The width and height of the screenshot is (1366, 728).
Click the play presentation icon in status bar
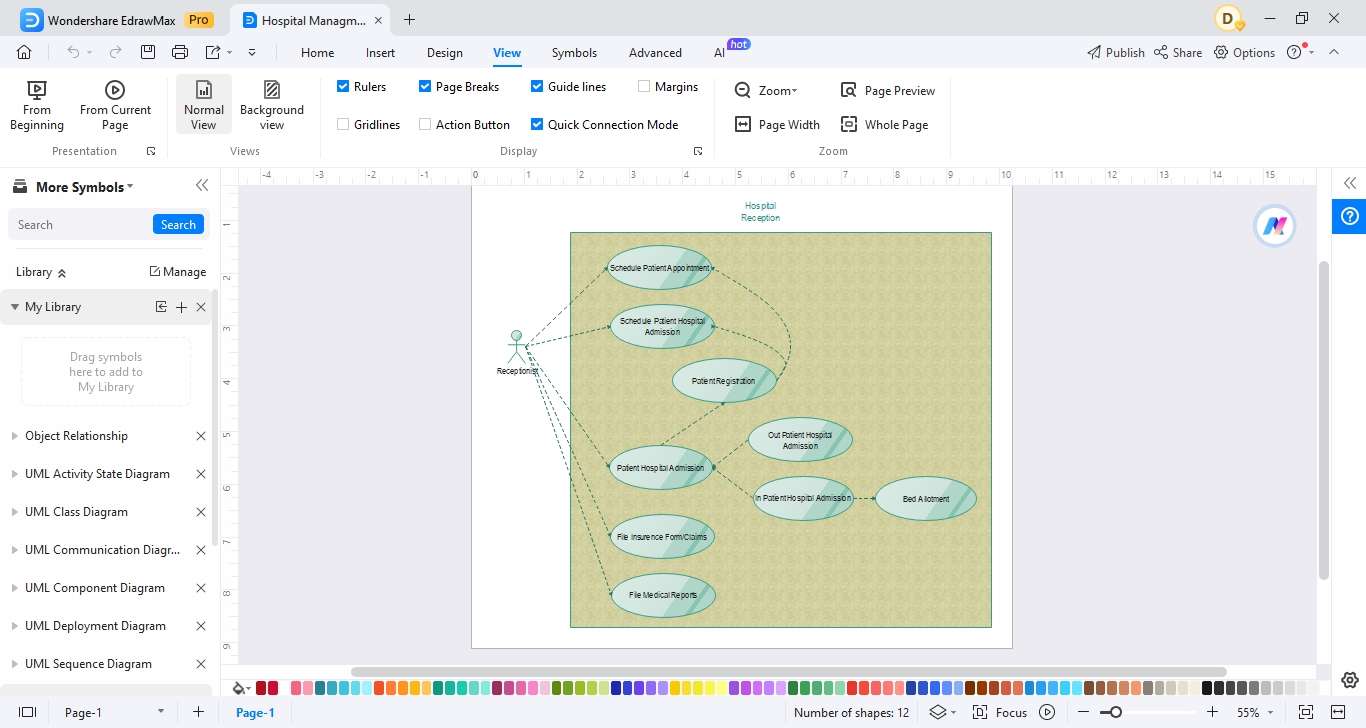1047,712
